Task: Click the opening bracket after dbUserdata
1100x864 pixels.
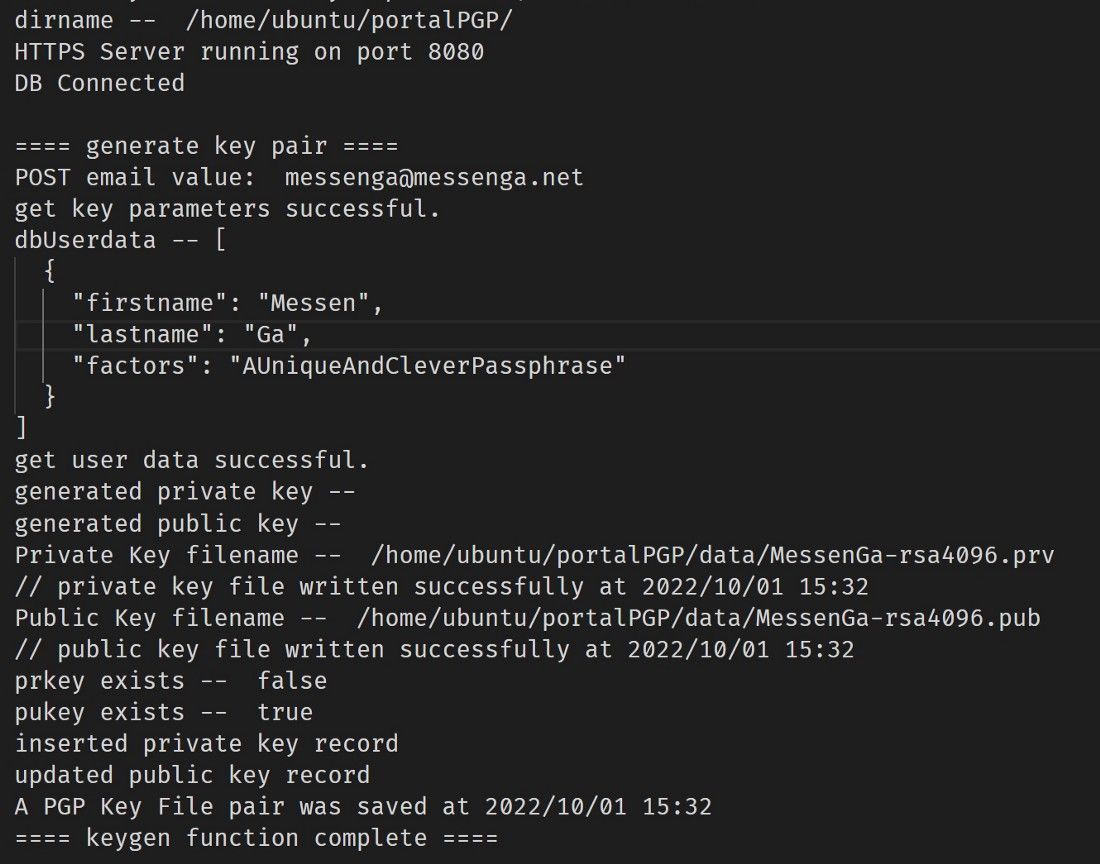Action: click(x=220, y=240)
